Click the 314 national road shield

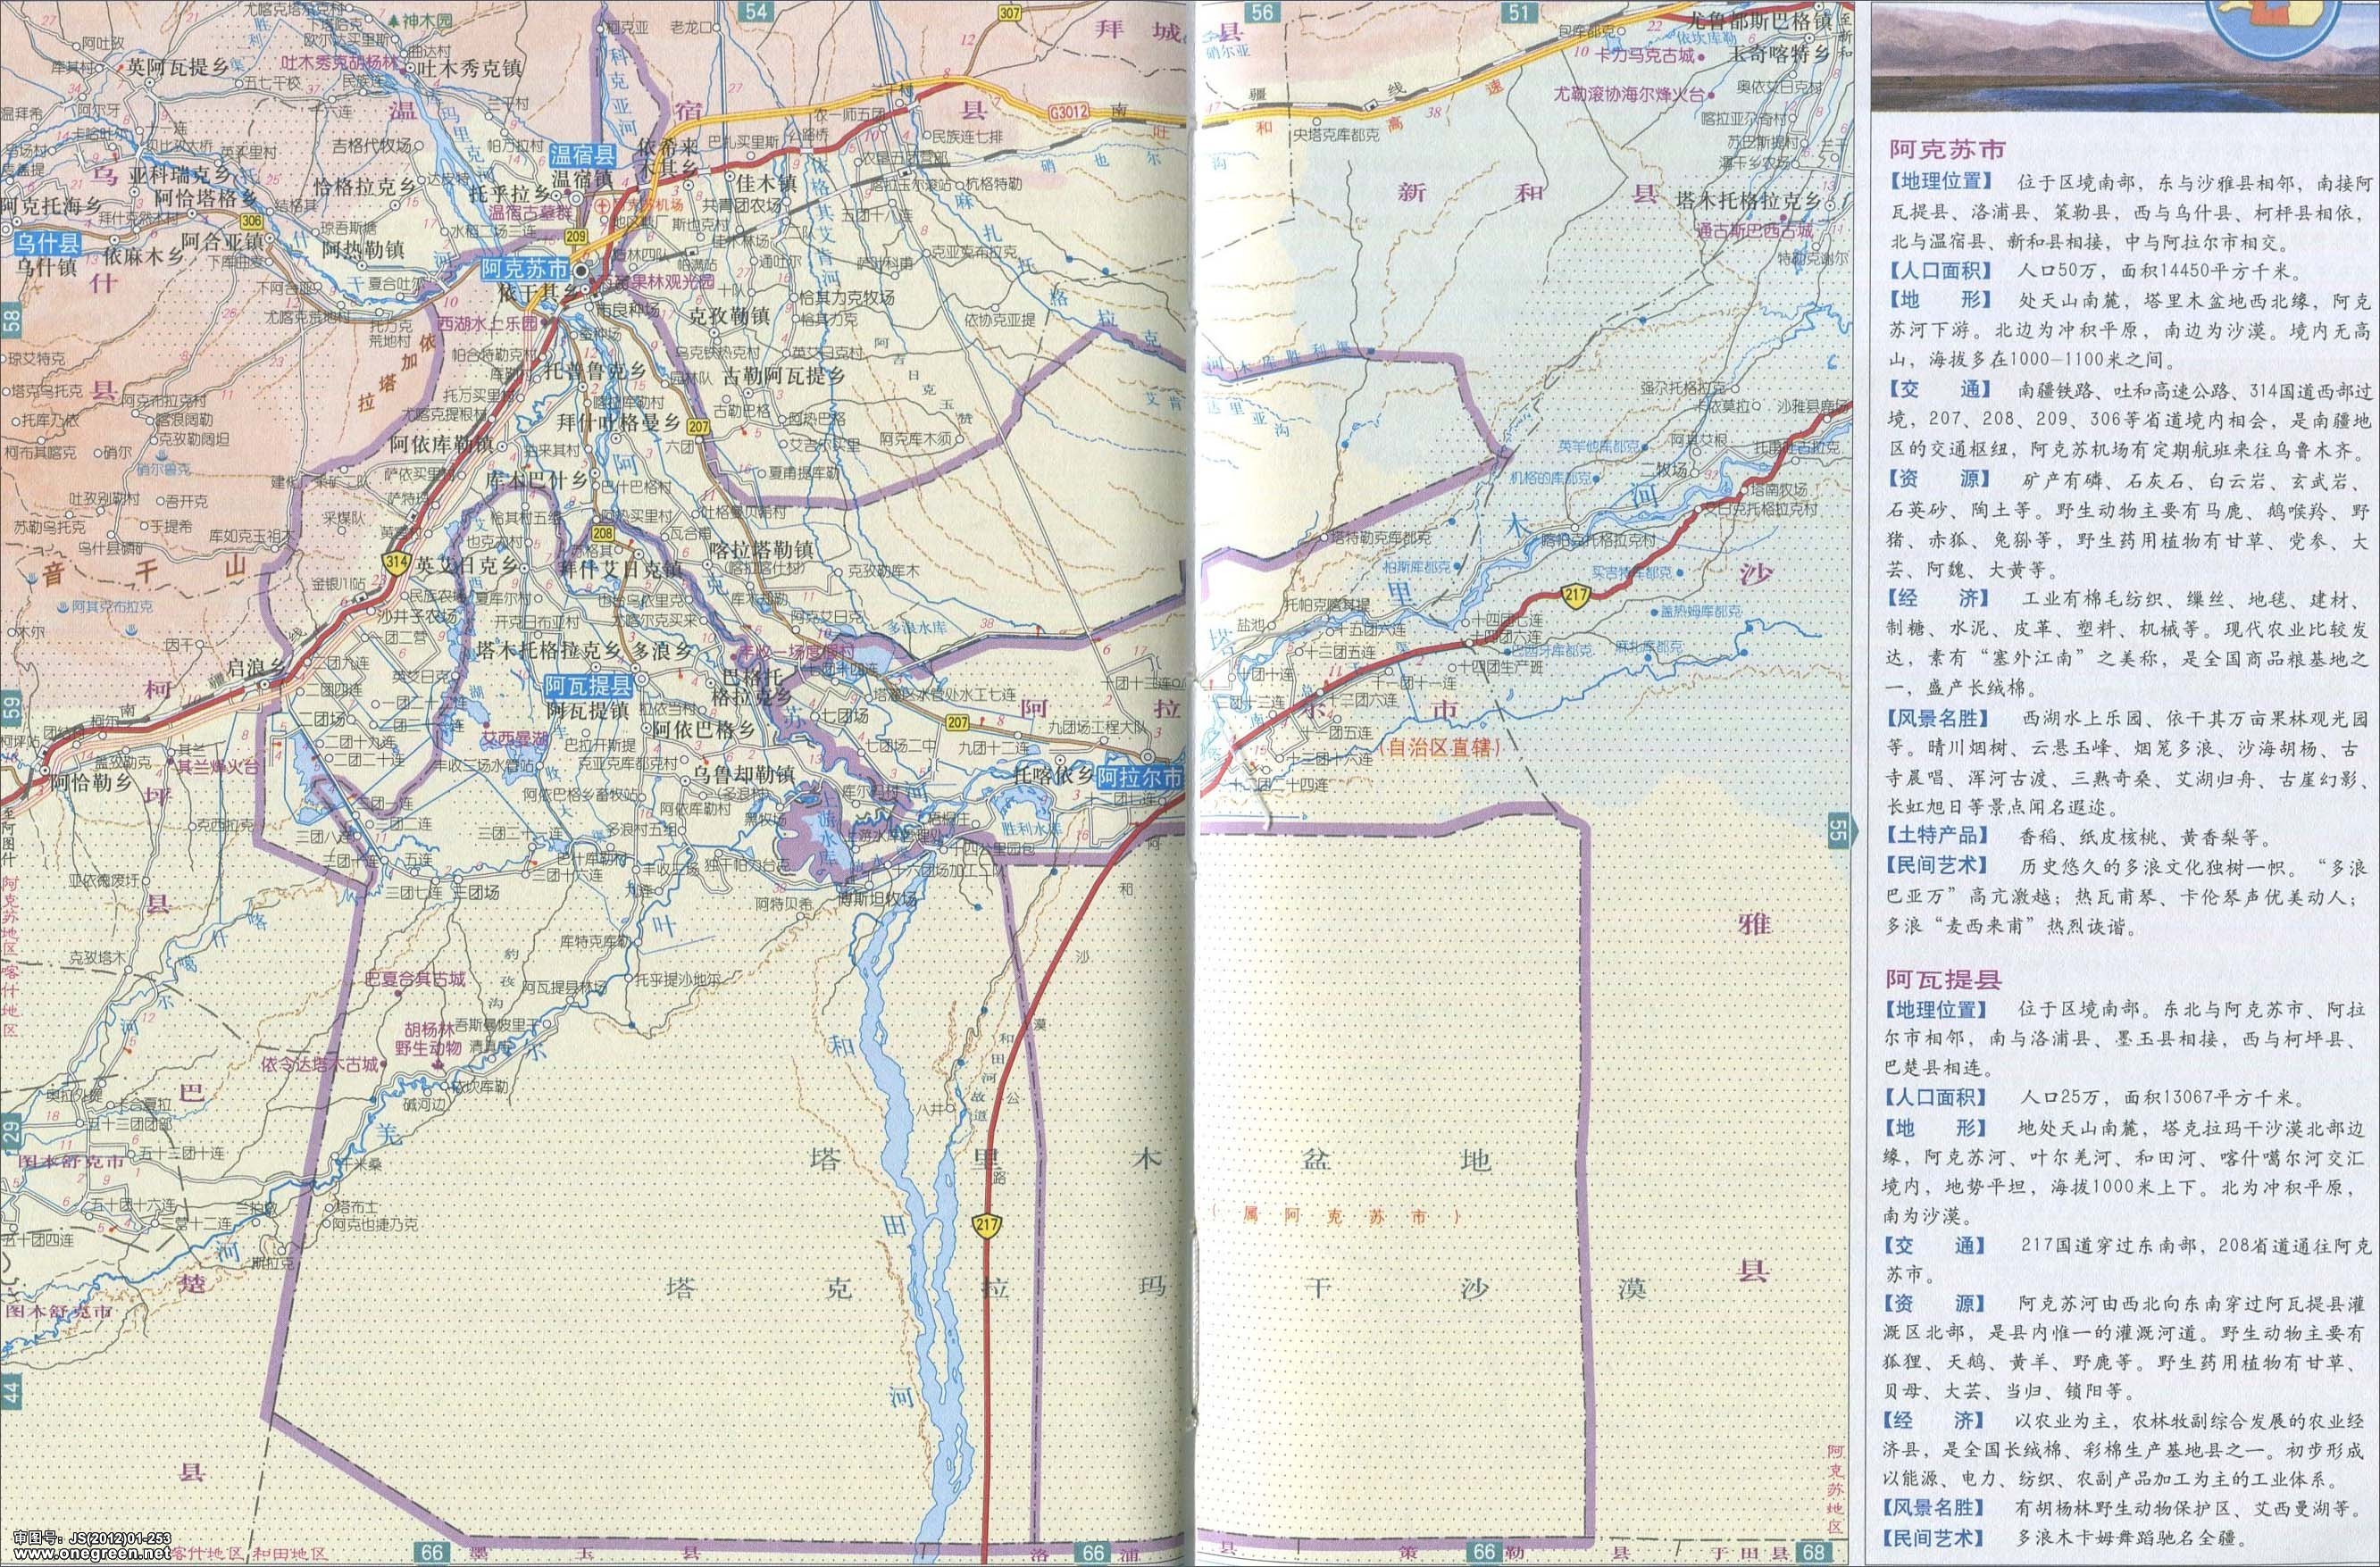397,564
